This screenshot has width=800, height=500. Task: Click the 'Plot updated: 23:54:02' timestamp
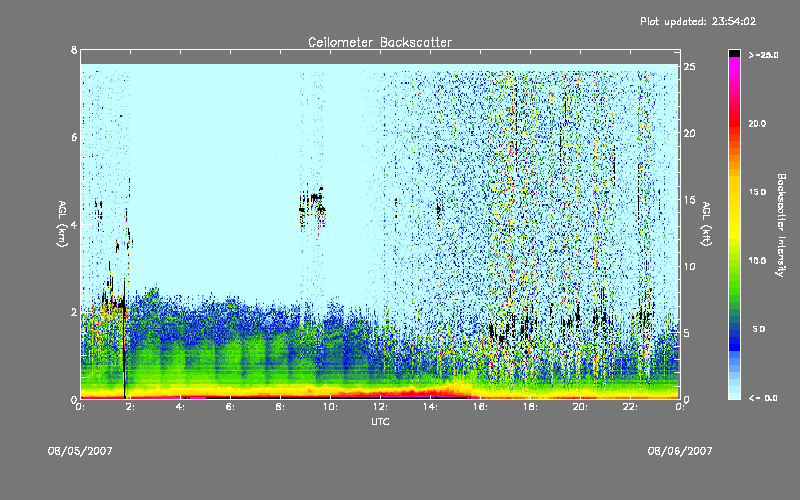tap(698, 21)
